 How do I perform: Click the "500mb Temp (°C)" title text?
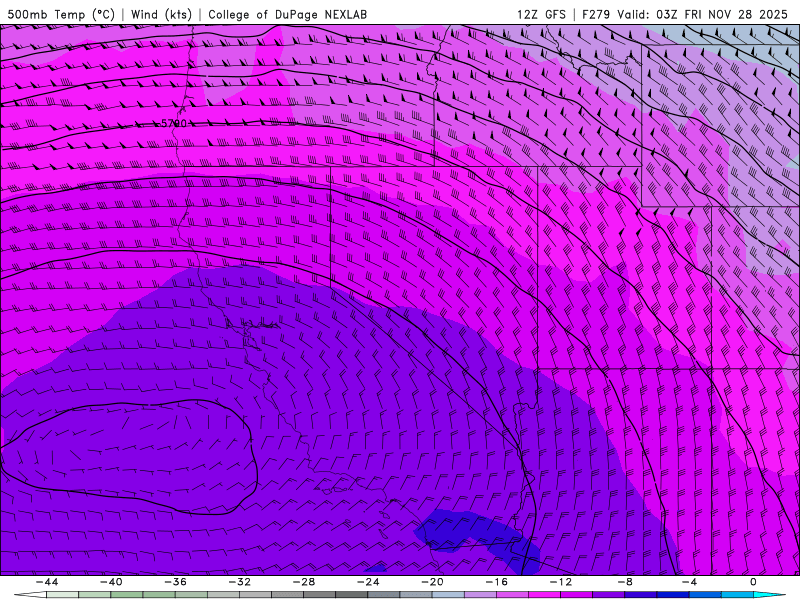61,14
